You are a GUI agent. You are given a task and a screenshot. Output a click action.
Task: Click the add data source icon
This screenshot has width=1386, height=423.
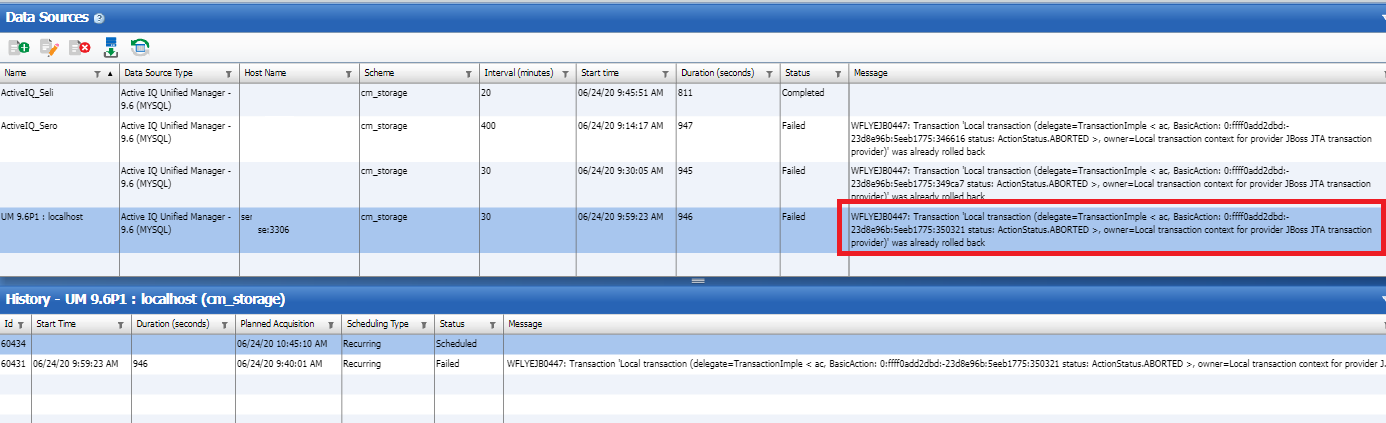click(x=19, y=47)
